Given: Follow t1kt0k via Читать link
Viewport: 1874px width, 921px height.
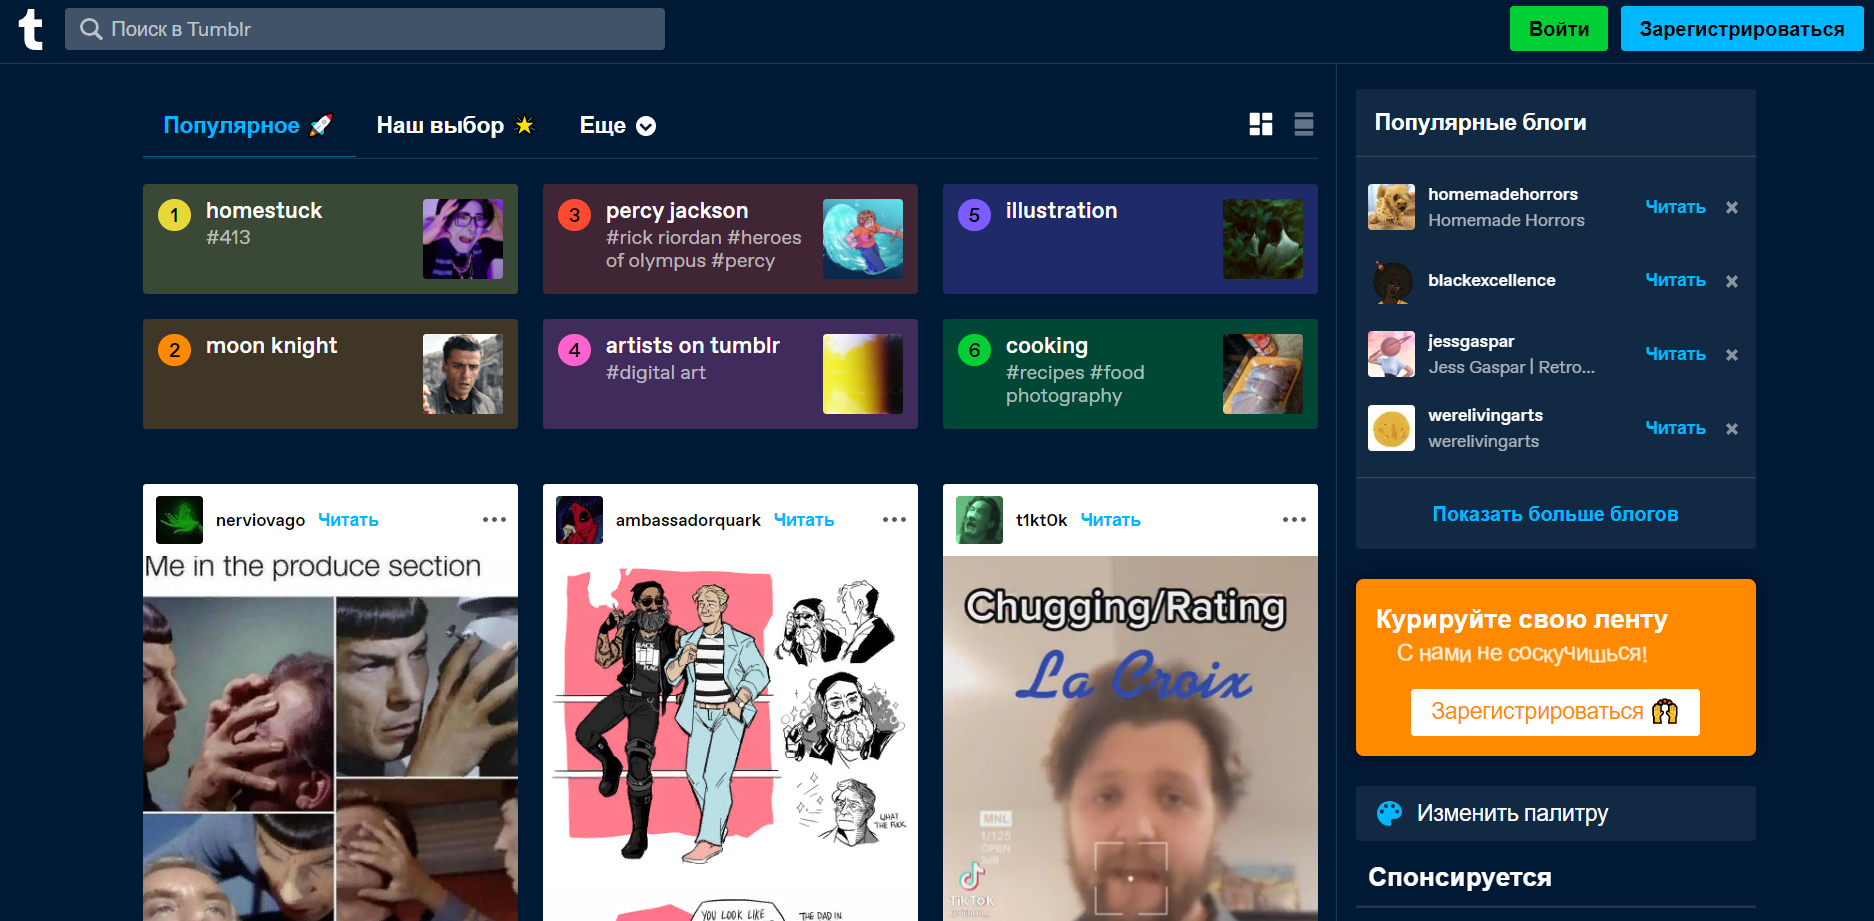Looking at the screenshot, I should point(1111,520).
